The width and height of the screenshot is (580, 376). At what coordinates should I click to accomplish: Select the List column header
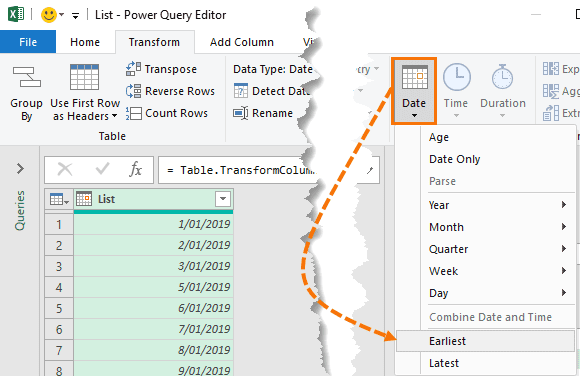pyautogui.click(x=154, y=199)
